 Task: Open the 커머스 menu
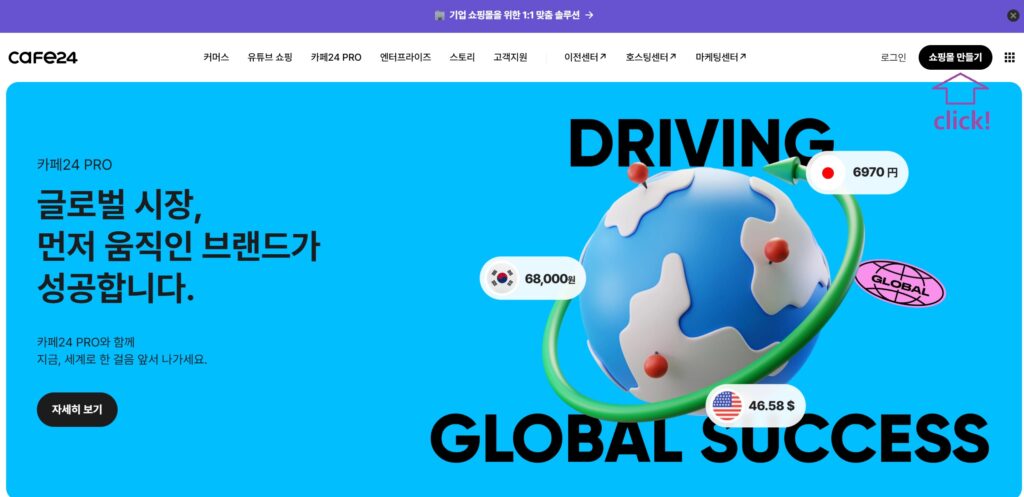tap(216, 57)
